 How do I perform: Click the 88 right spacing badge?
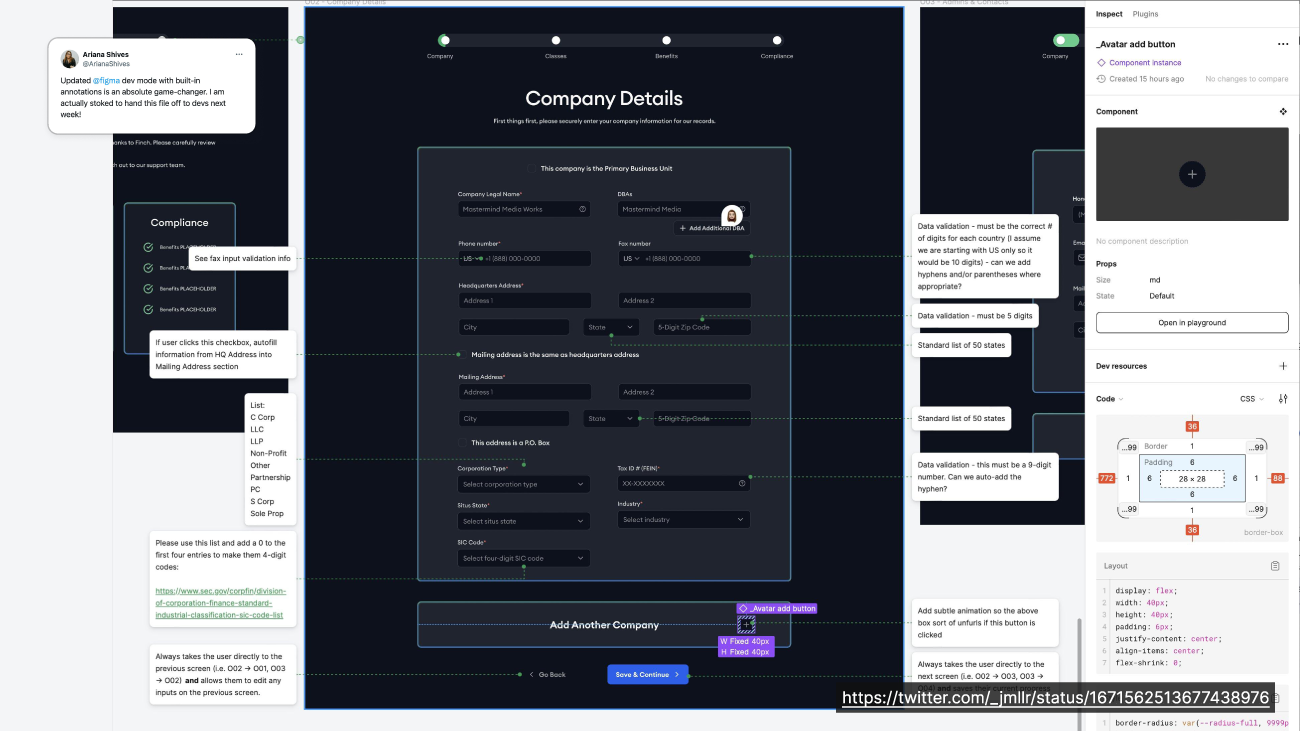[1278, 478]
